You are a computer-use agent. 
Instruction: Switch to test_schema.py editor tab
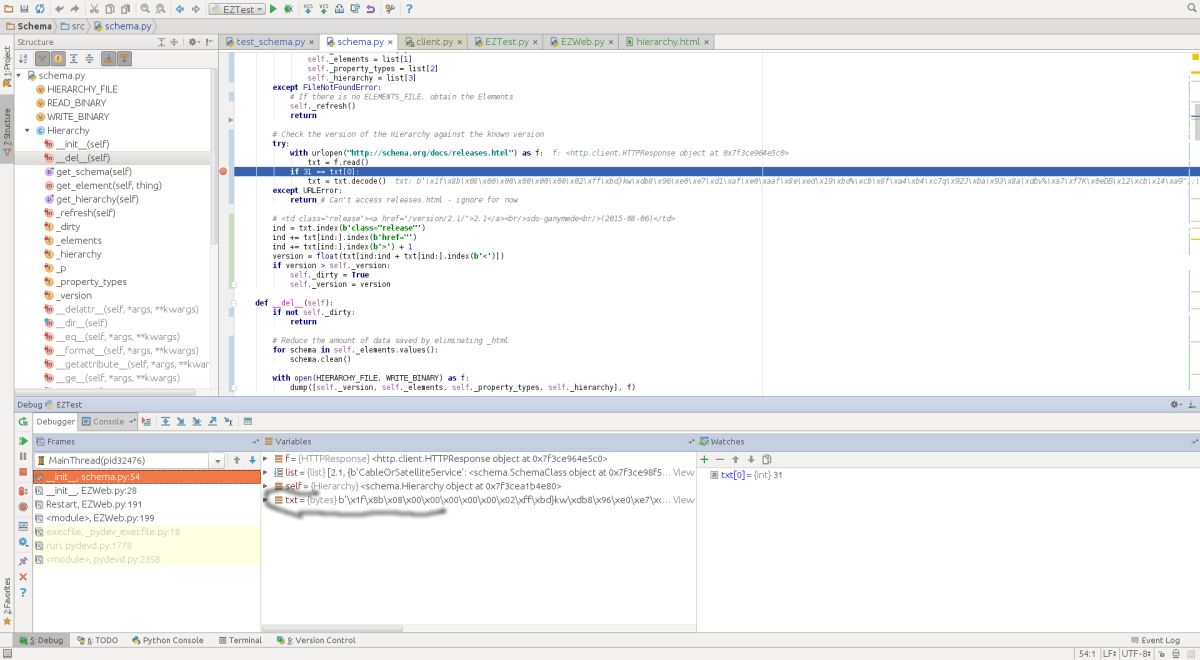click(270, 42)
